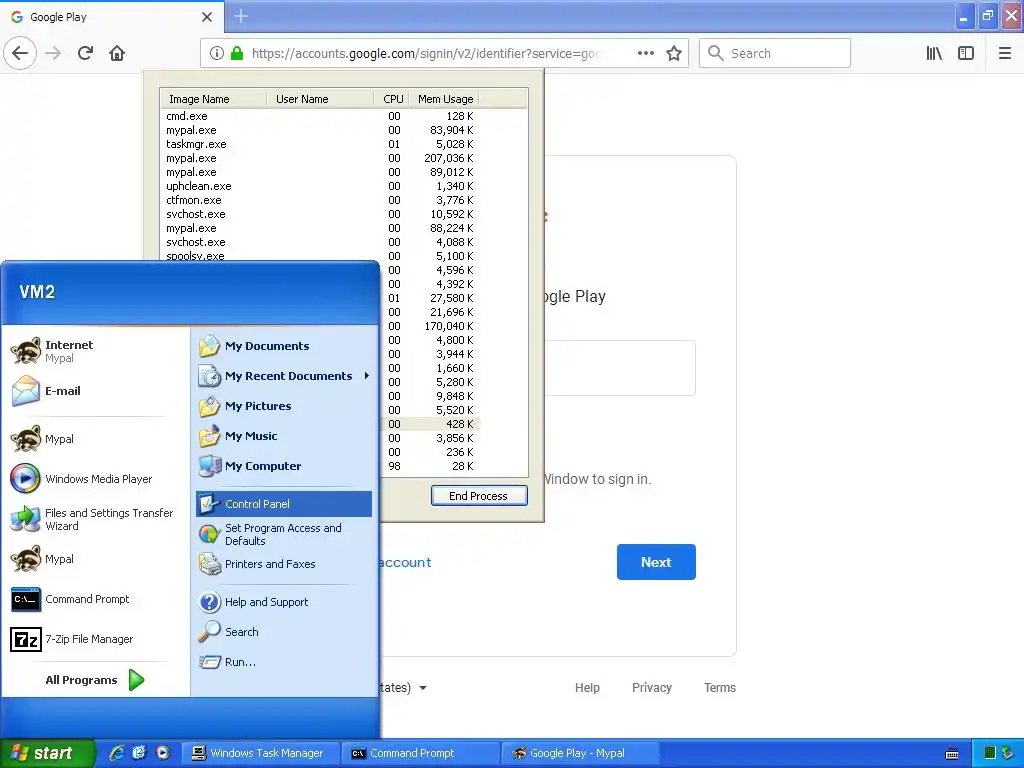Launch Command Prompt from Start menu
This screenshot has width=1024, height=768.
point(97,599)
